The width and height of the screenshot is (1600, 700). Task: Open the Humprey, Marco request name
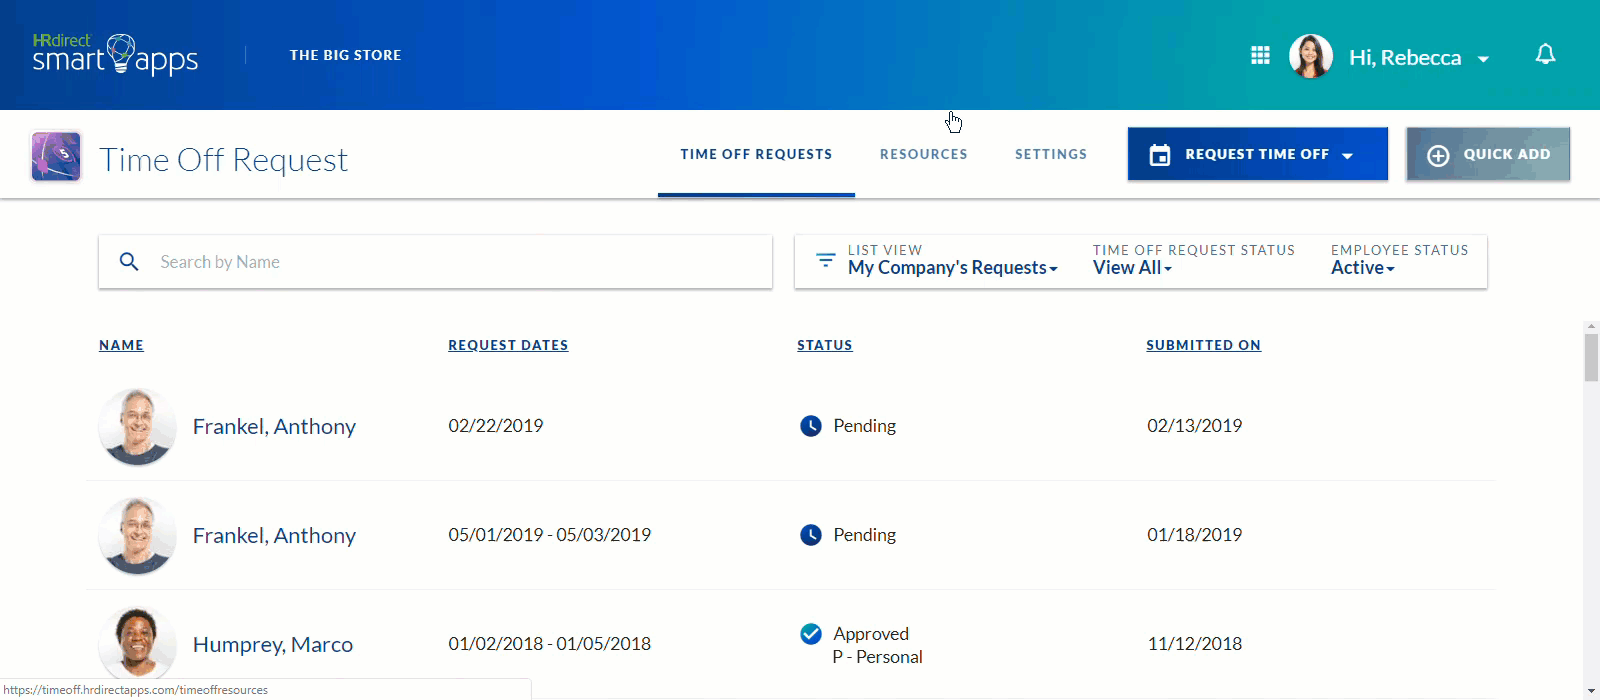(273, 645)
